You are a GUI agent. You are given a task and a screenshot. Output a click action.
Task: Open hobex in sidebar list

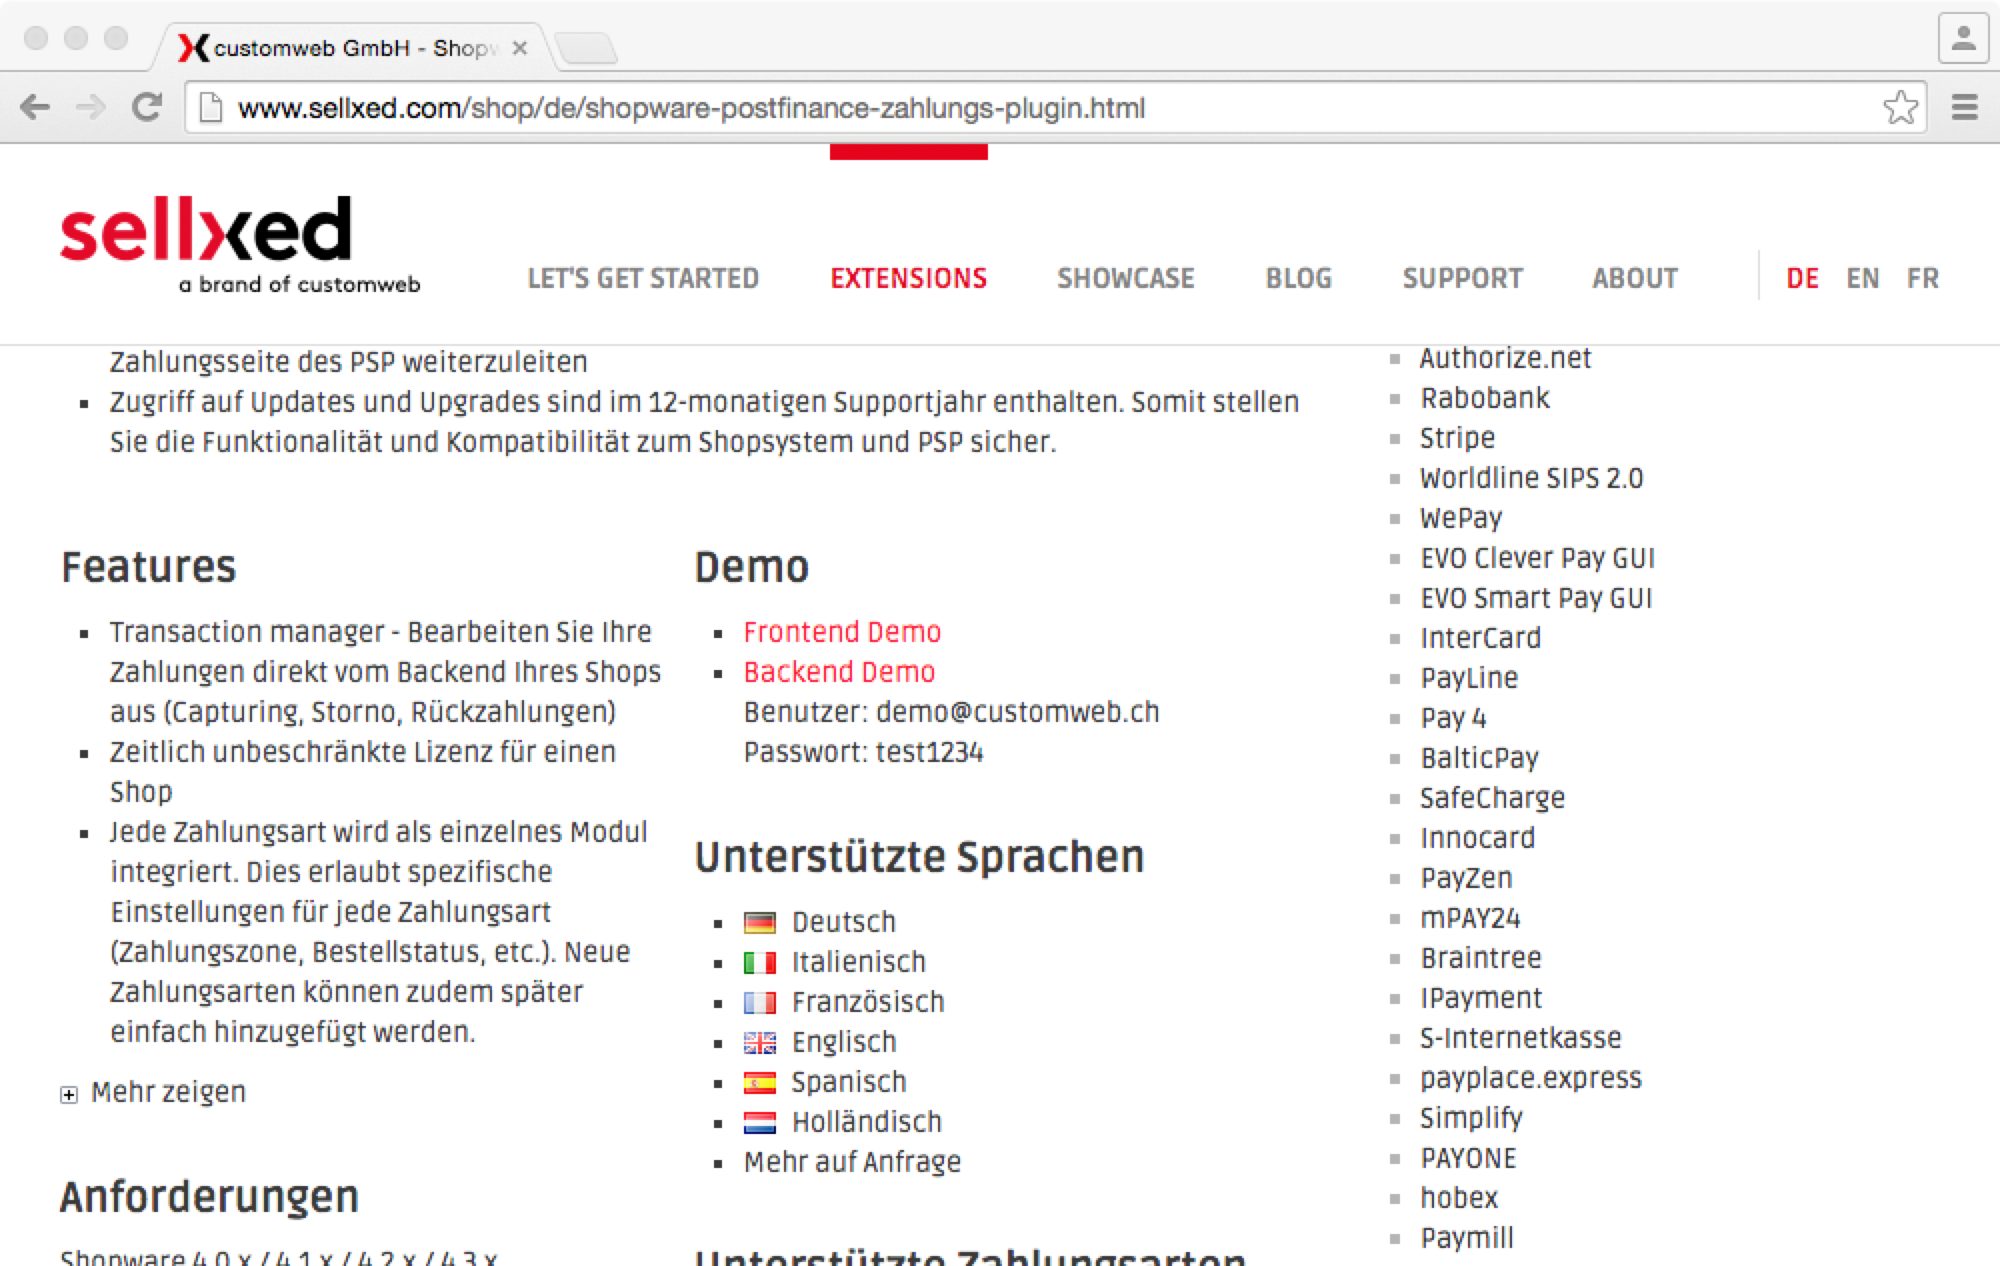point(1459,1198)
